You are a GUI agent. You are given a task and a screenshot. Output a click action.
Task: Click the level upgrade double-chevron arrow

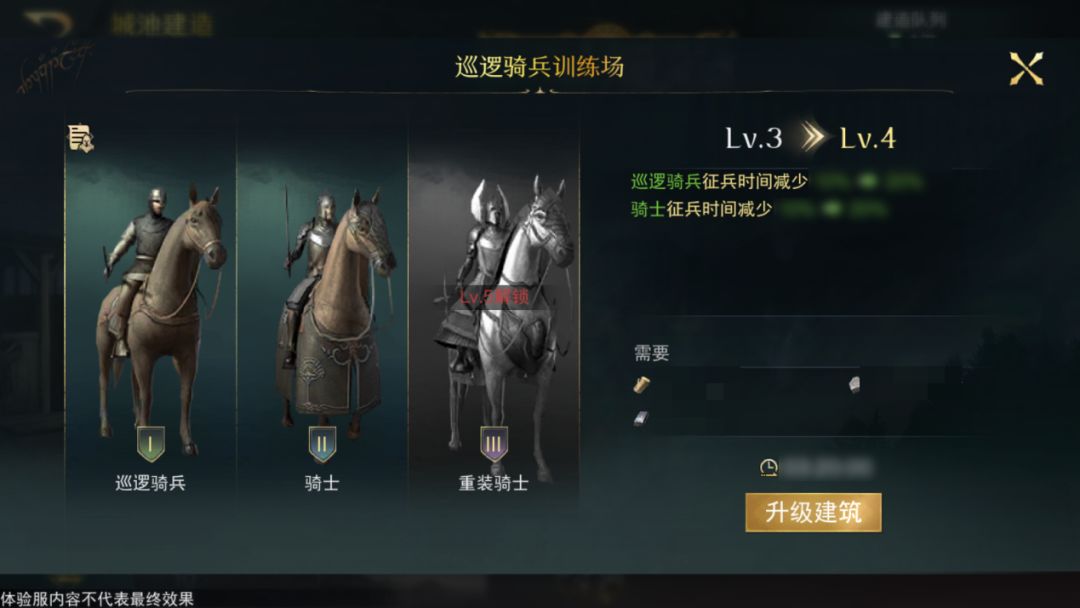pos(812,137)
